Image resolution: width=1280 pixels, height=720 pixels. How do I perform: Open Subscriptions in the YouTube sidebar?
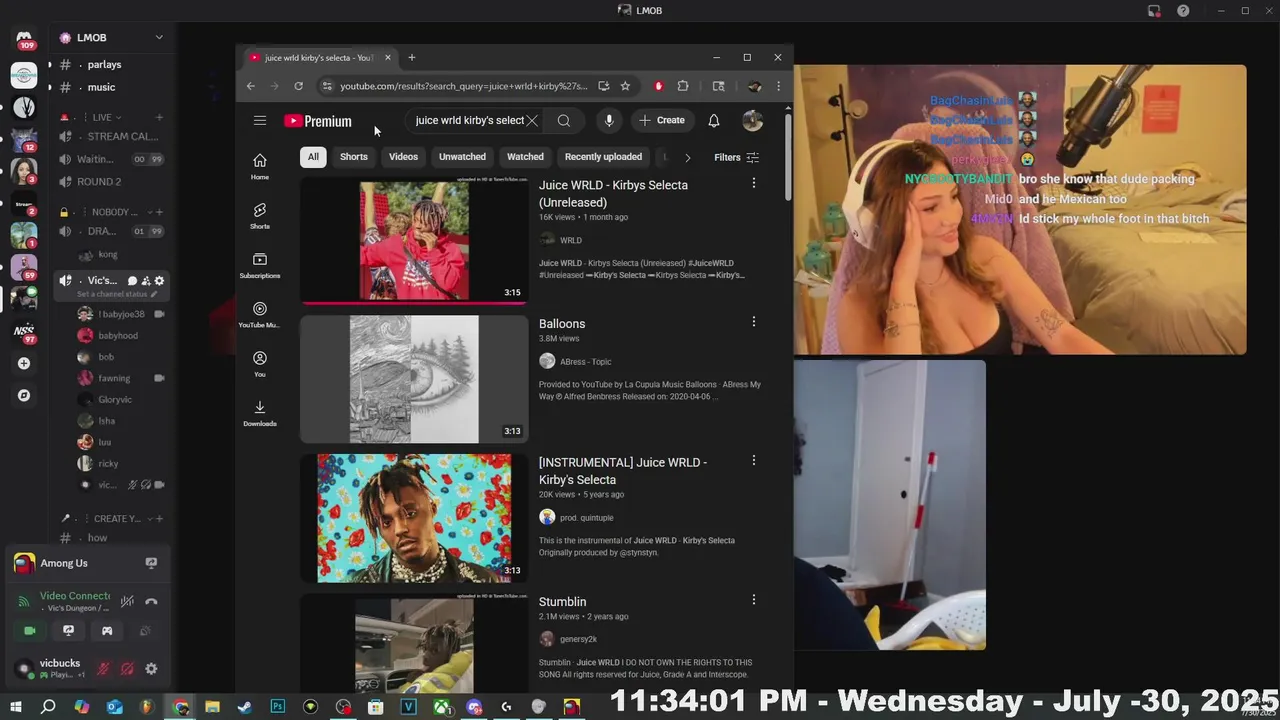pyautogui.click(x=260, y=265)
